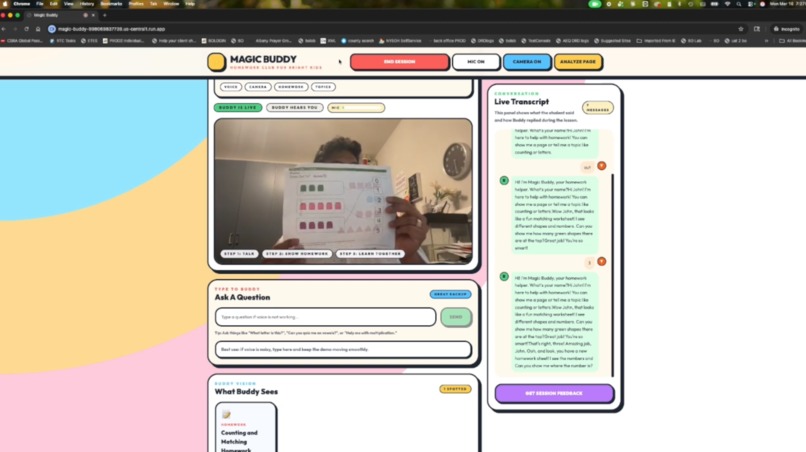This screenshot has width=806, height=452.
Task: Toggle the Camera On button
Action: click(x=527, y=62)
